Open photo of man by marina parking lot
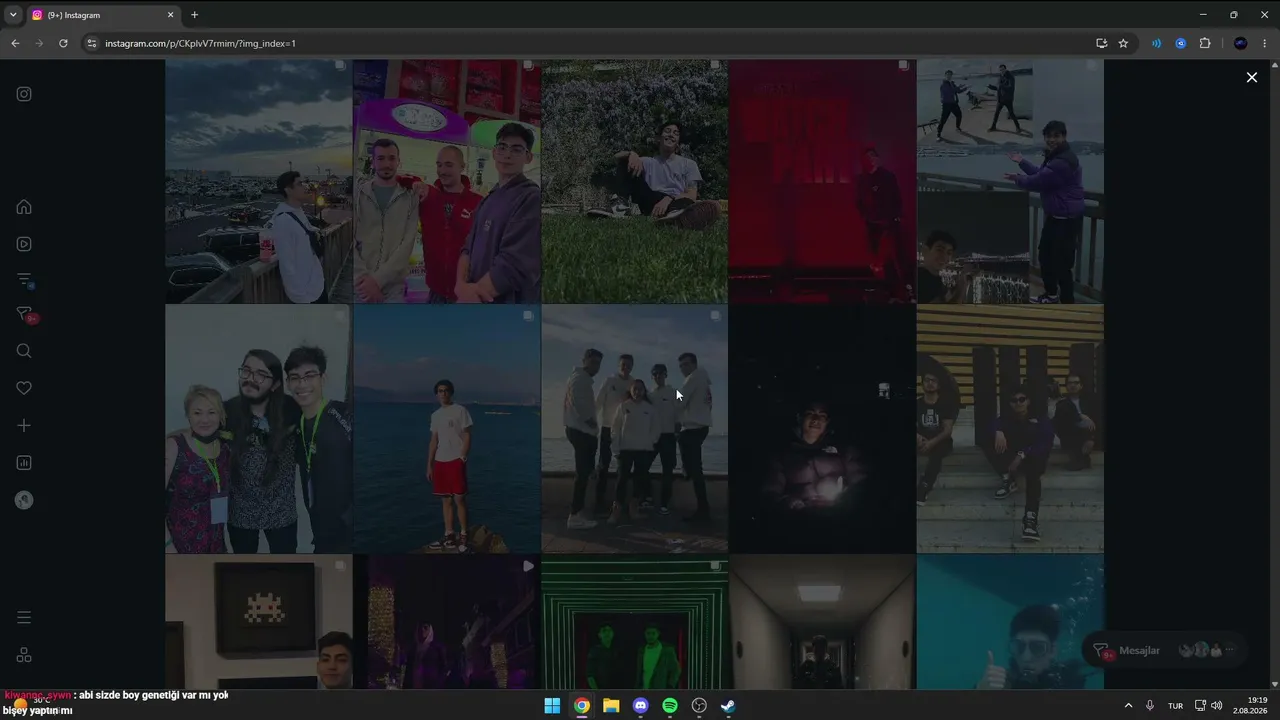The height and width of the screenshot is (720, 1280). click(258, 181)
